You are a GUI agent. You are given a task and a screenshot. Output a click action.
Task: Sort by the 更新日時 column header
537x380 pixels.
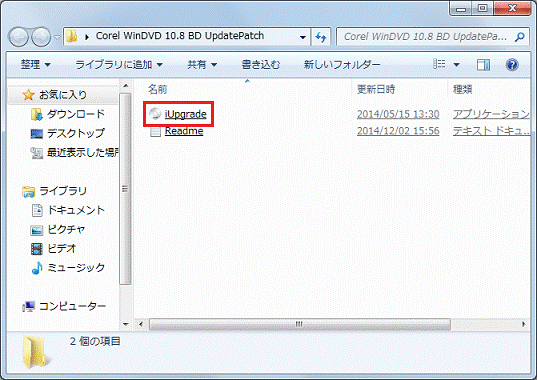[x=376, y=89]
